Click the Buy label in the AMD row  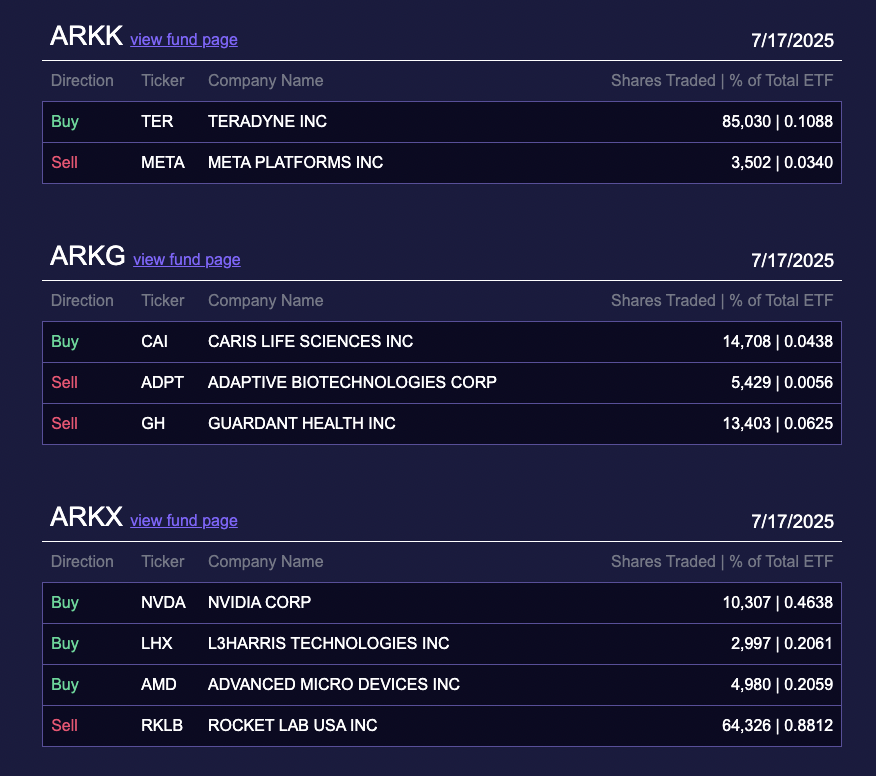point(65,685)
